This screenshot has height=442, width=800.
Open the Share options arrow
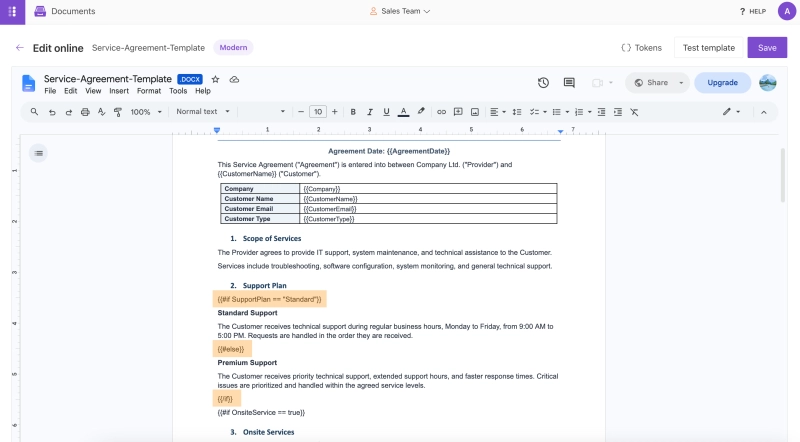coord(681,83)
